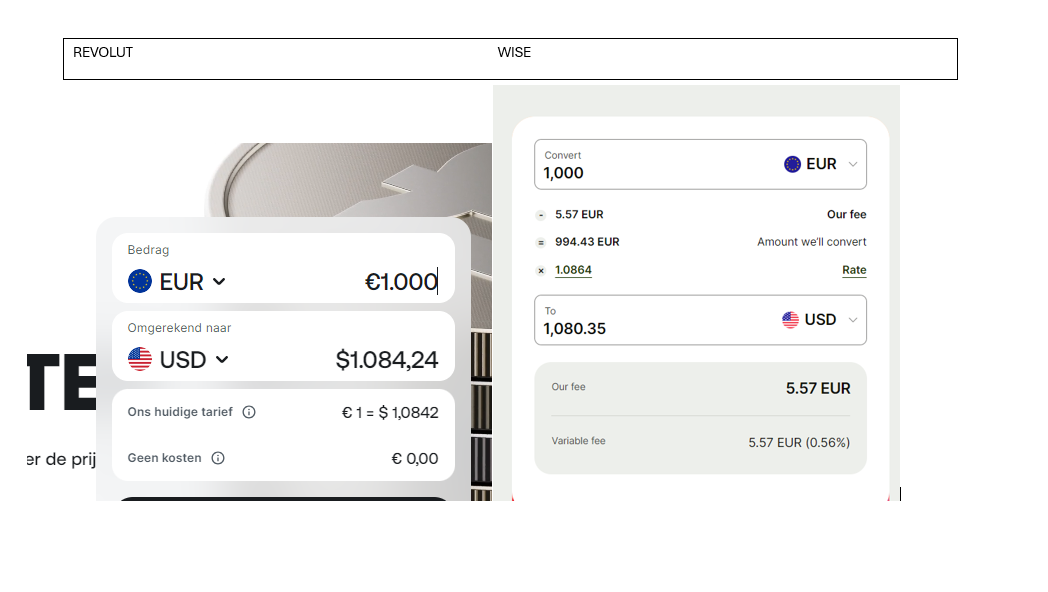
Task: Click the multiply icon beside 1.0864
Action: [x=541, y=270]
